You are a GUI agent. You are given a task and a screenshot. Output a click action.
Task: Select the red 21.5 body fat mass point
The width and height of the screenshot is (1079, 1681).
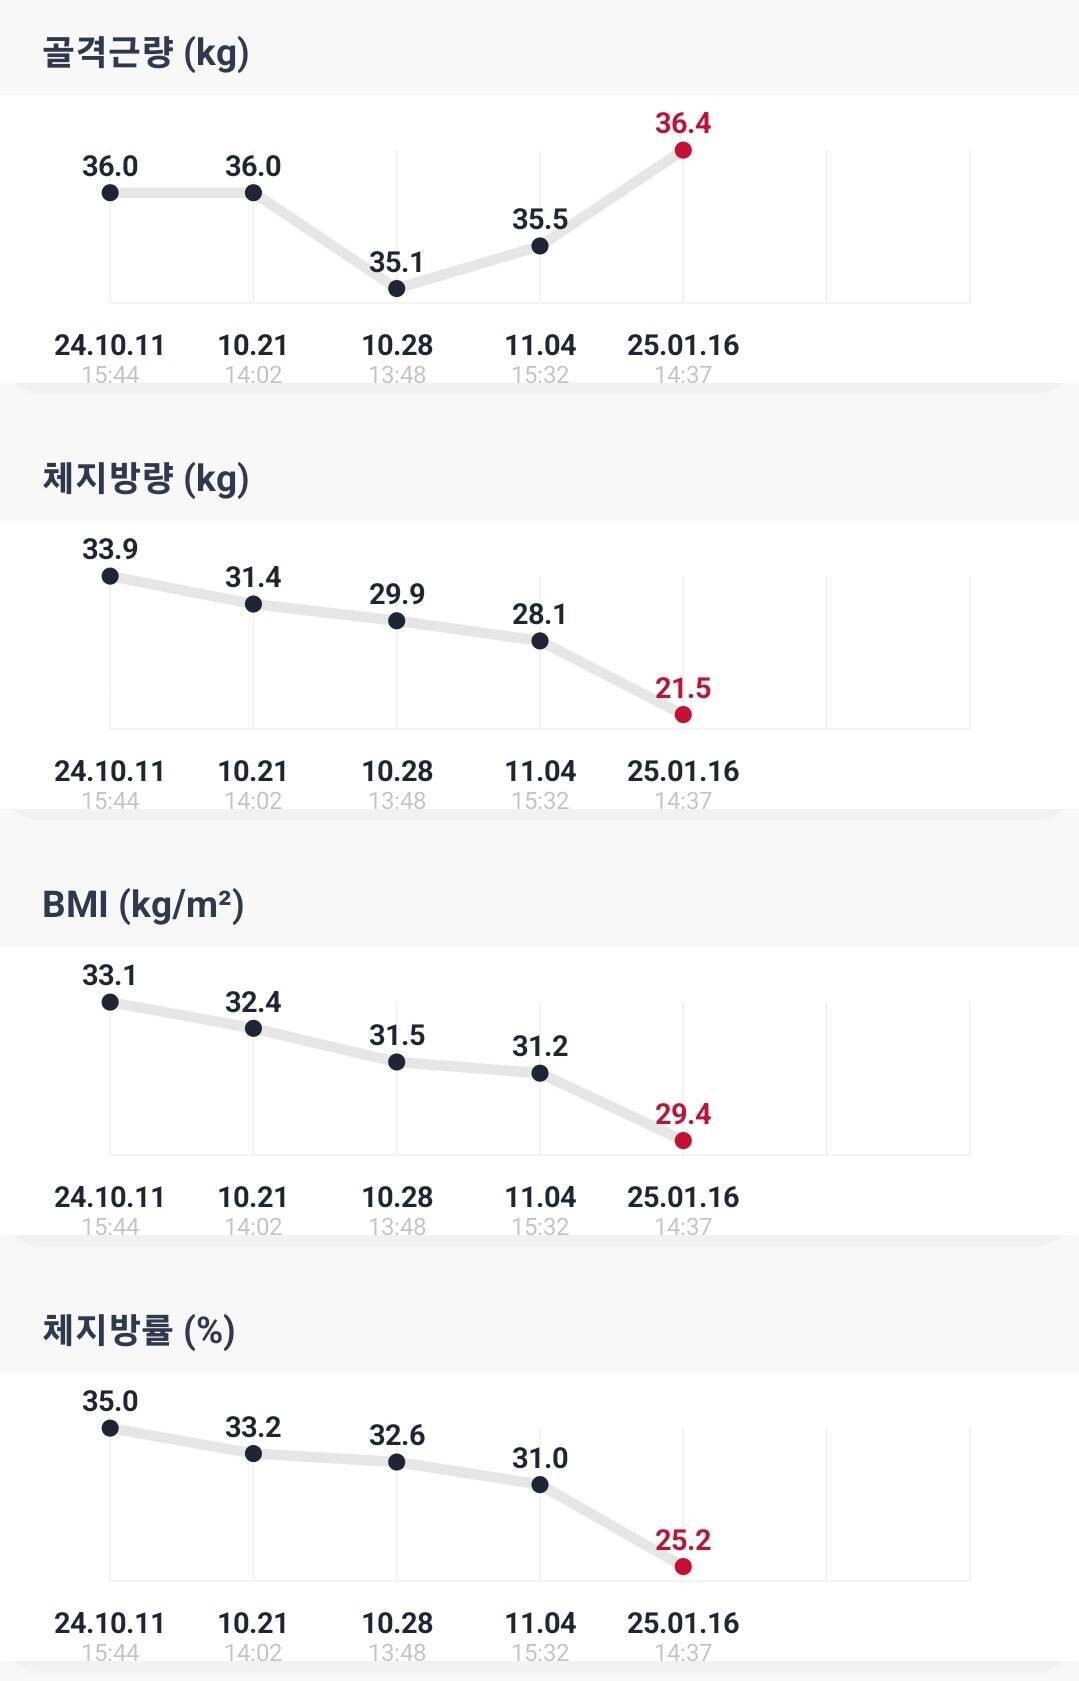point(683,714)
